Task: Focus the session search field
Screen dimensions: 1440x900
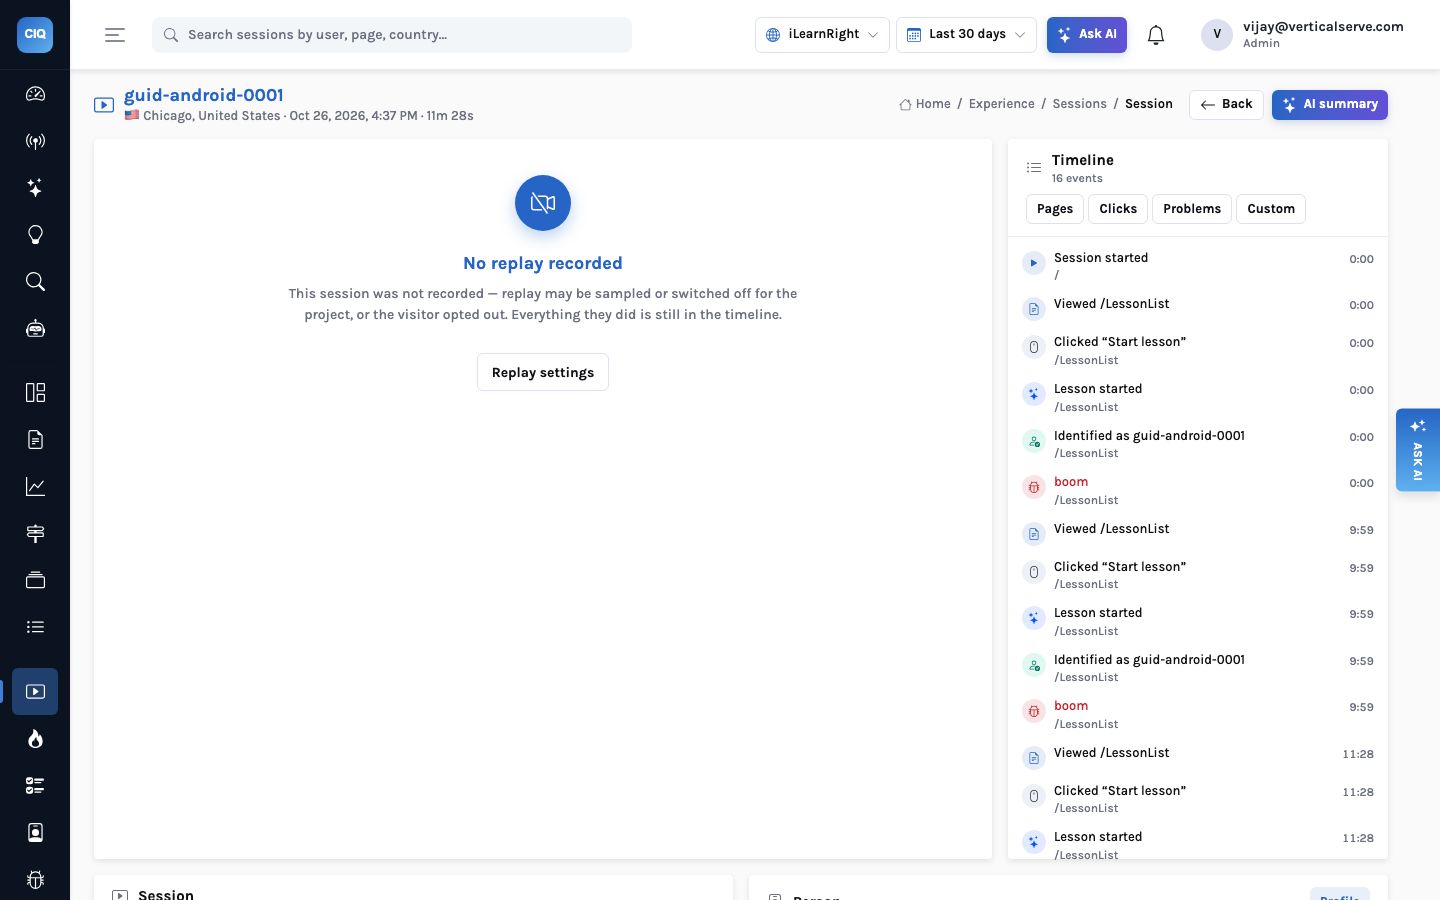Action: (392, 35)
